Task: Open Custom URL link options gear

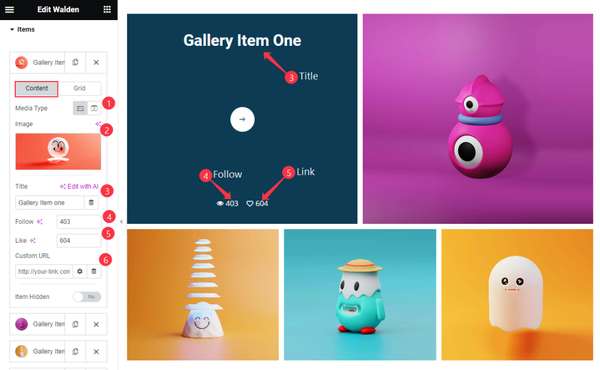Action: point(80,271)
